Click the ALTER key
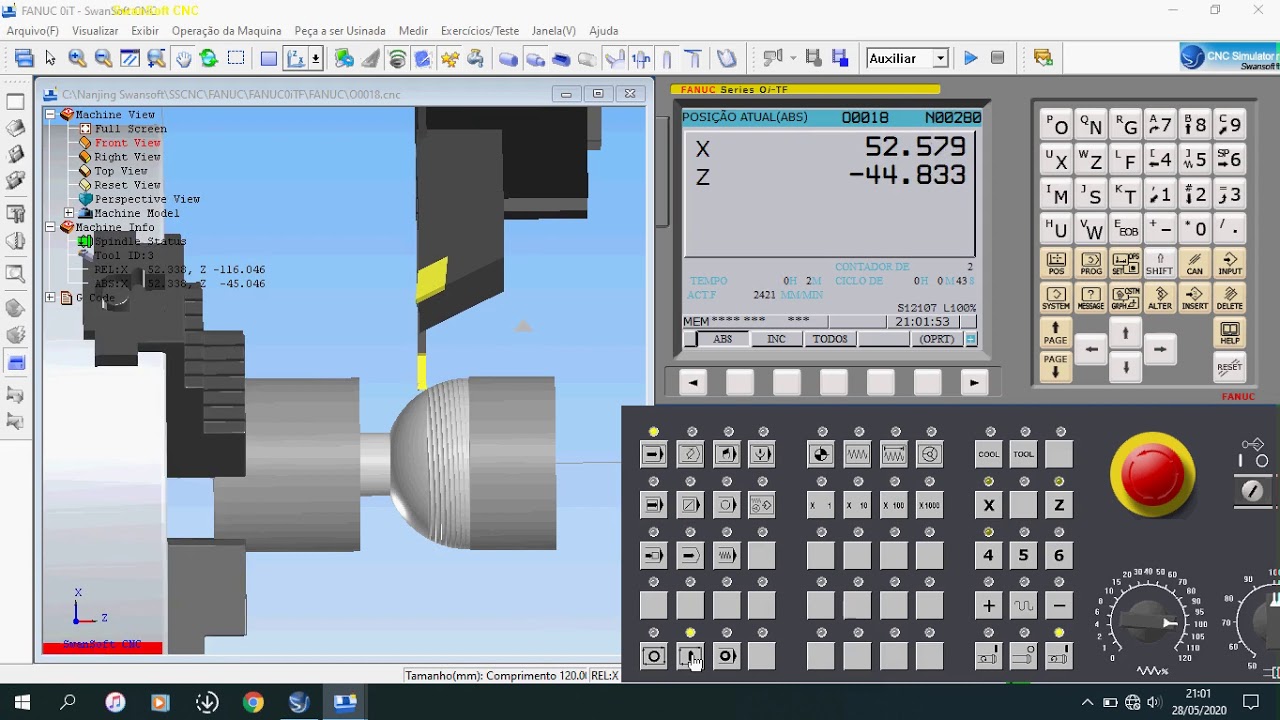Viewport: 1280px width, 720px height. click(1160, 299)
